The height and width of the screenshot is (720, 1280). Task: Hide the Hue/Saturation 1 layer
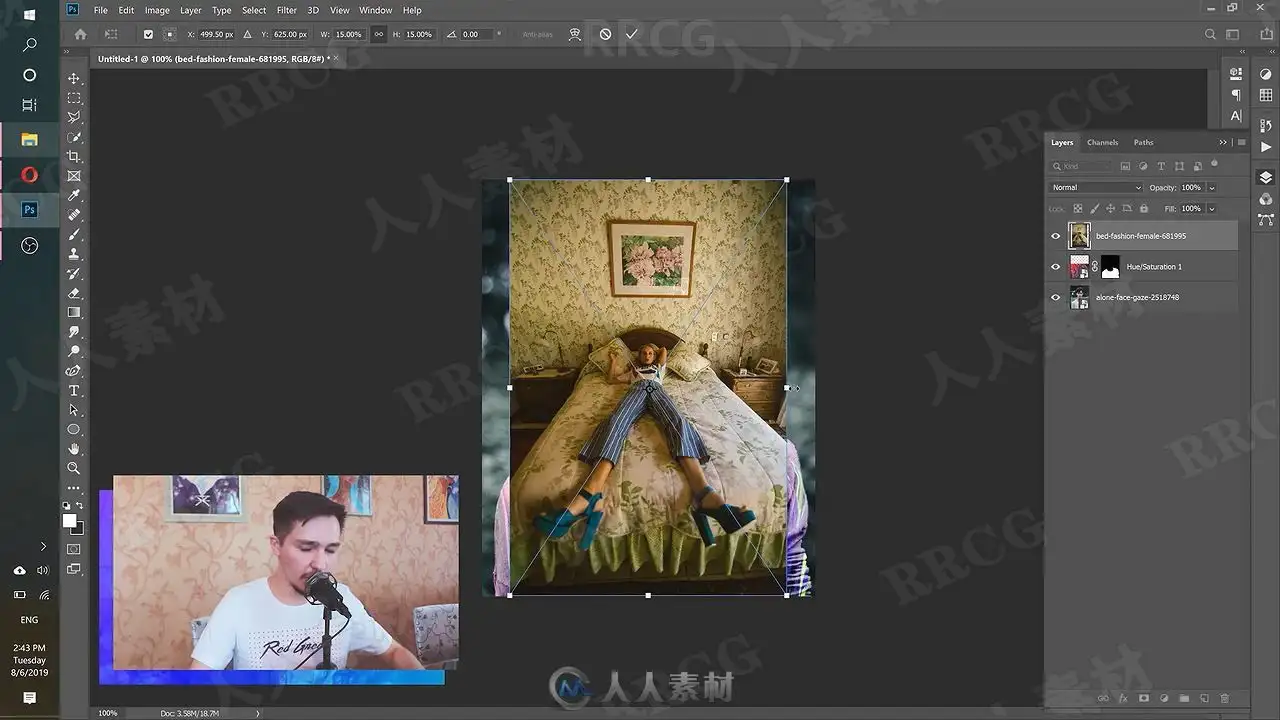click(1055, 267)
